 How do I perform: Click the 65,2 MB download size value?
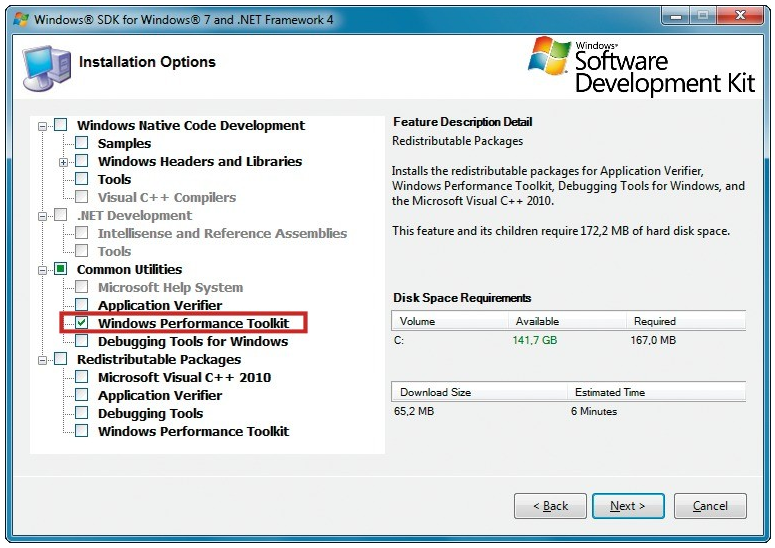414,411
